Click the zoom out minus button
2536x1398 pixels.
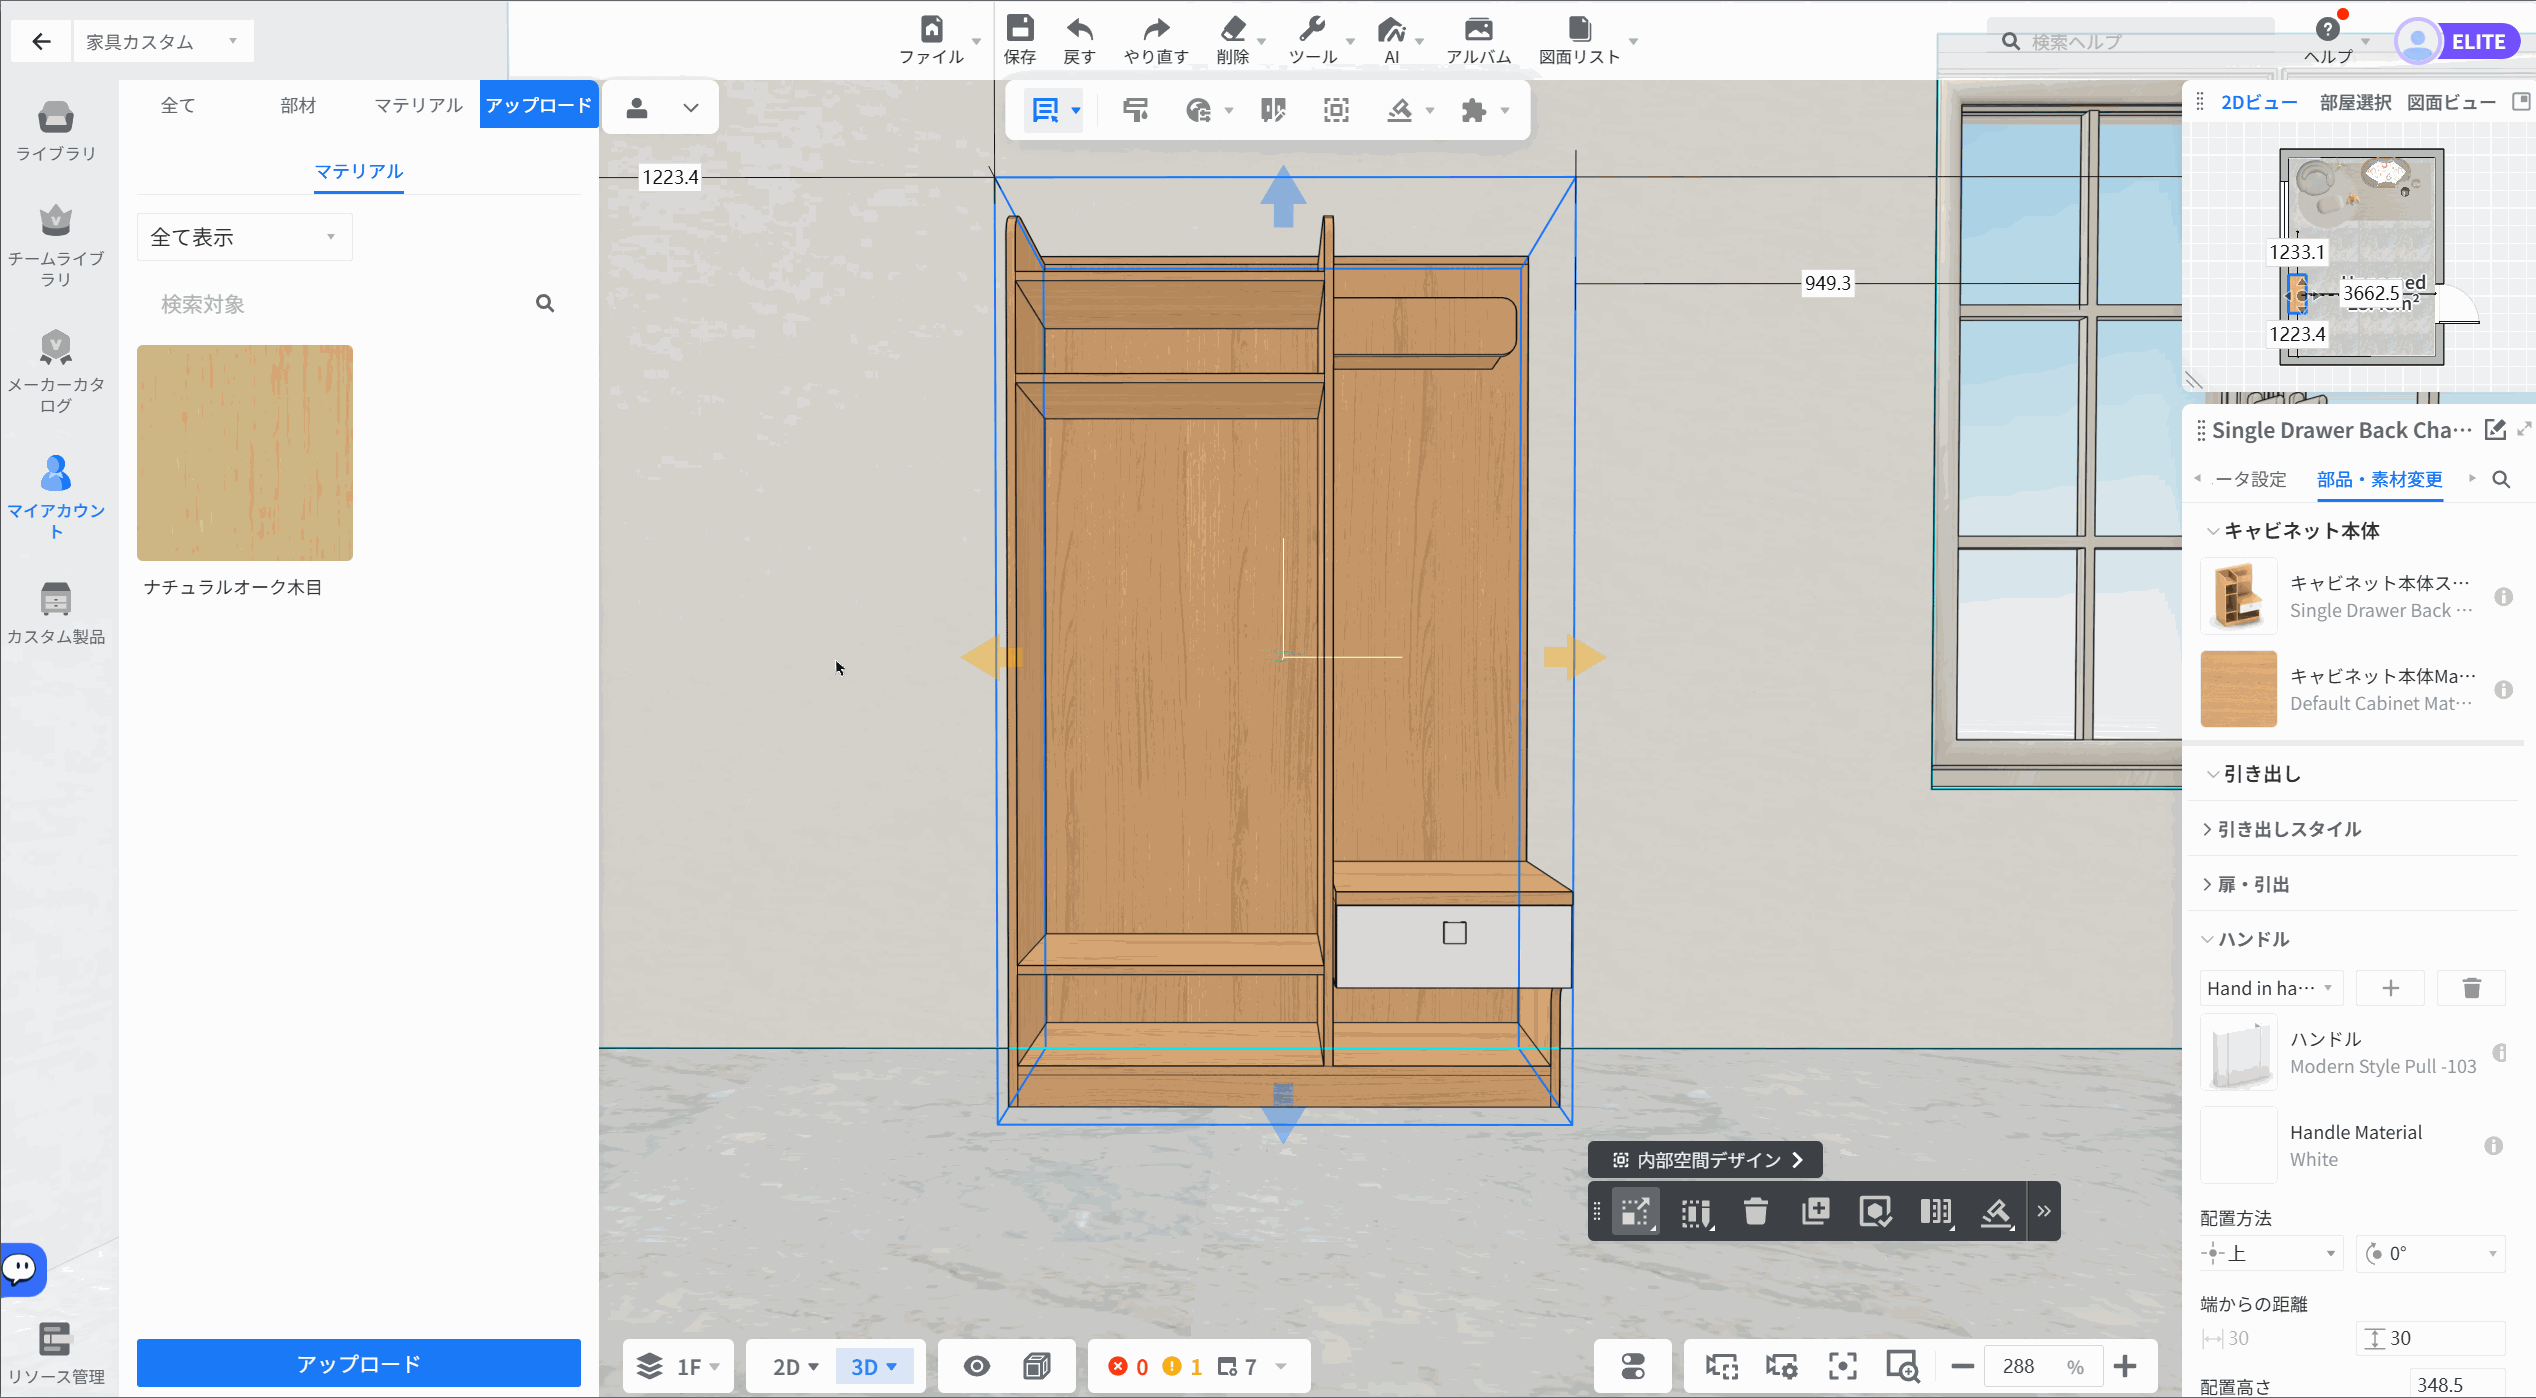coord(1962,1366)
